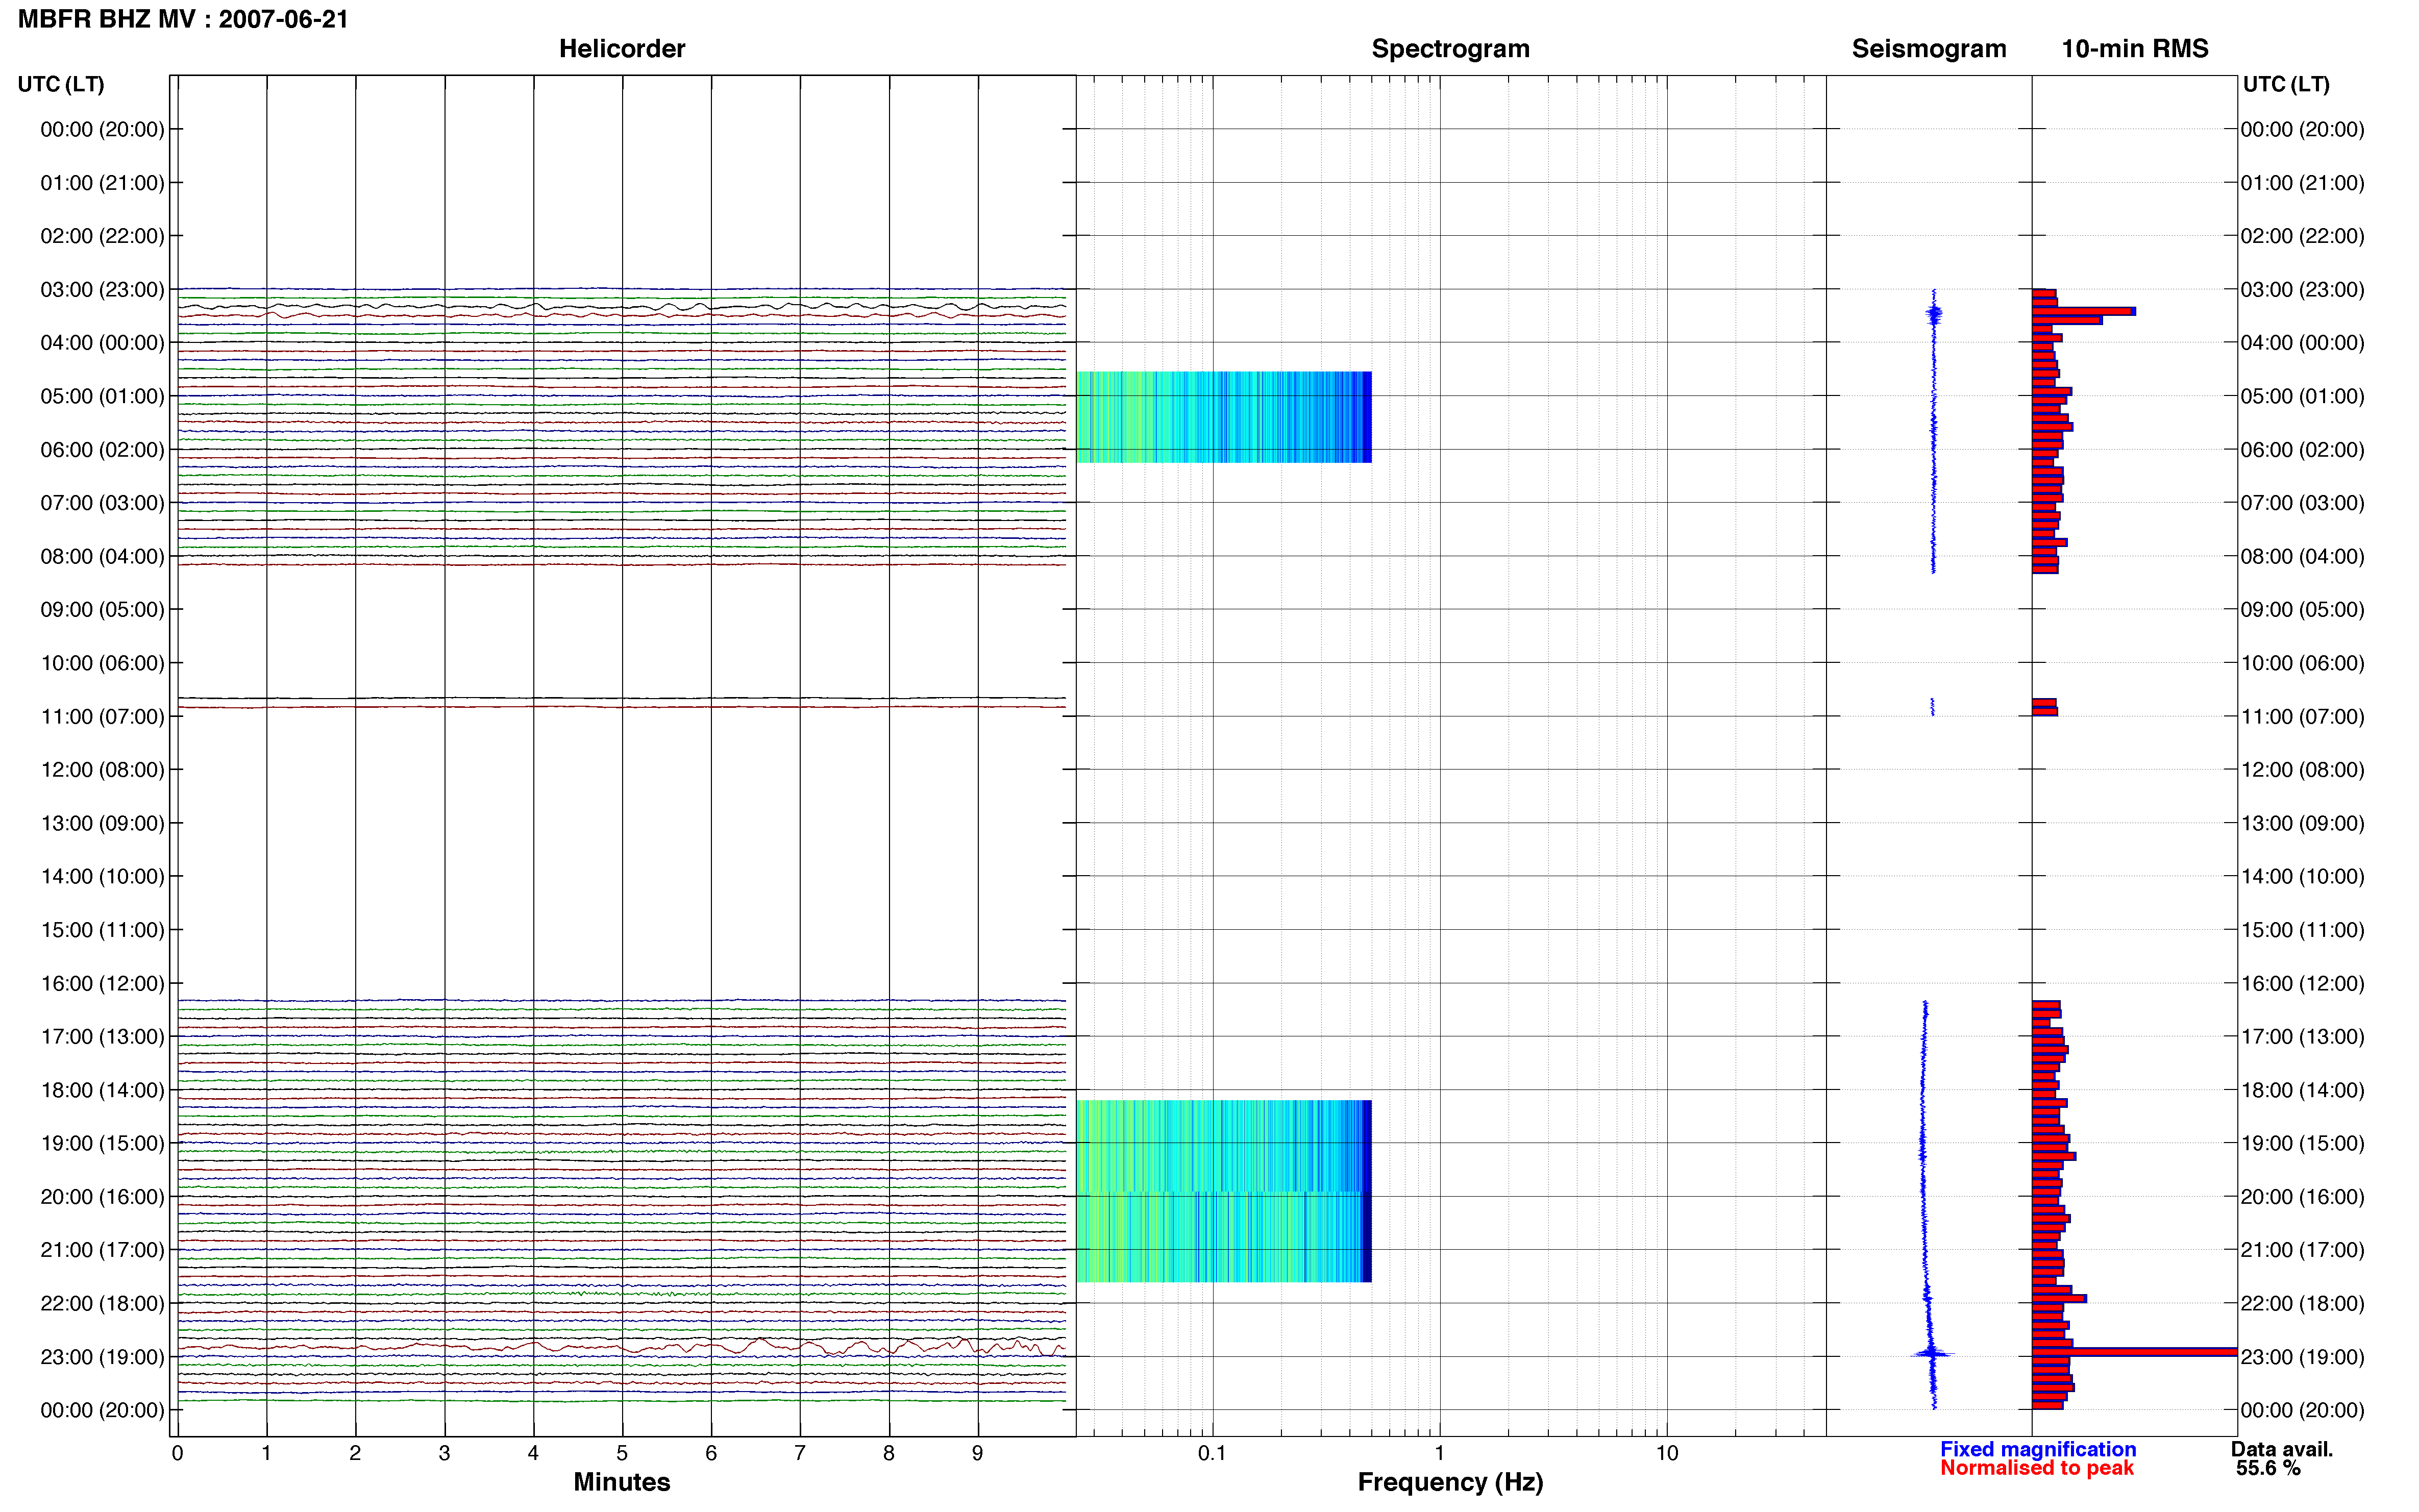Click the Seismogram column heading
Image resolution: width=2419 pixels, height=1512 pixels.
pyautogui.click(x=1929, y=48)
